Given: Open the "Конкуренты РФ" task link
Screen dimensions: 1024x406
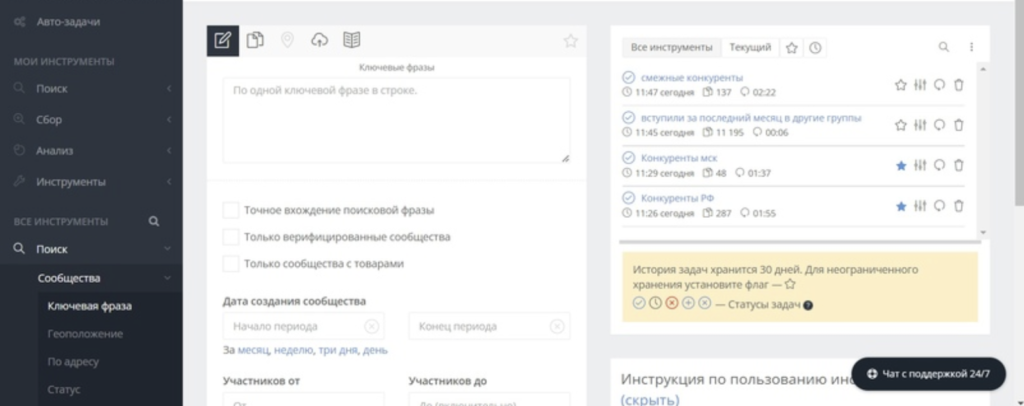Looking at the screenshot, I should coord(678,198).
